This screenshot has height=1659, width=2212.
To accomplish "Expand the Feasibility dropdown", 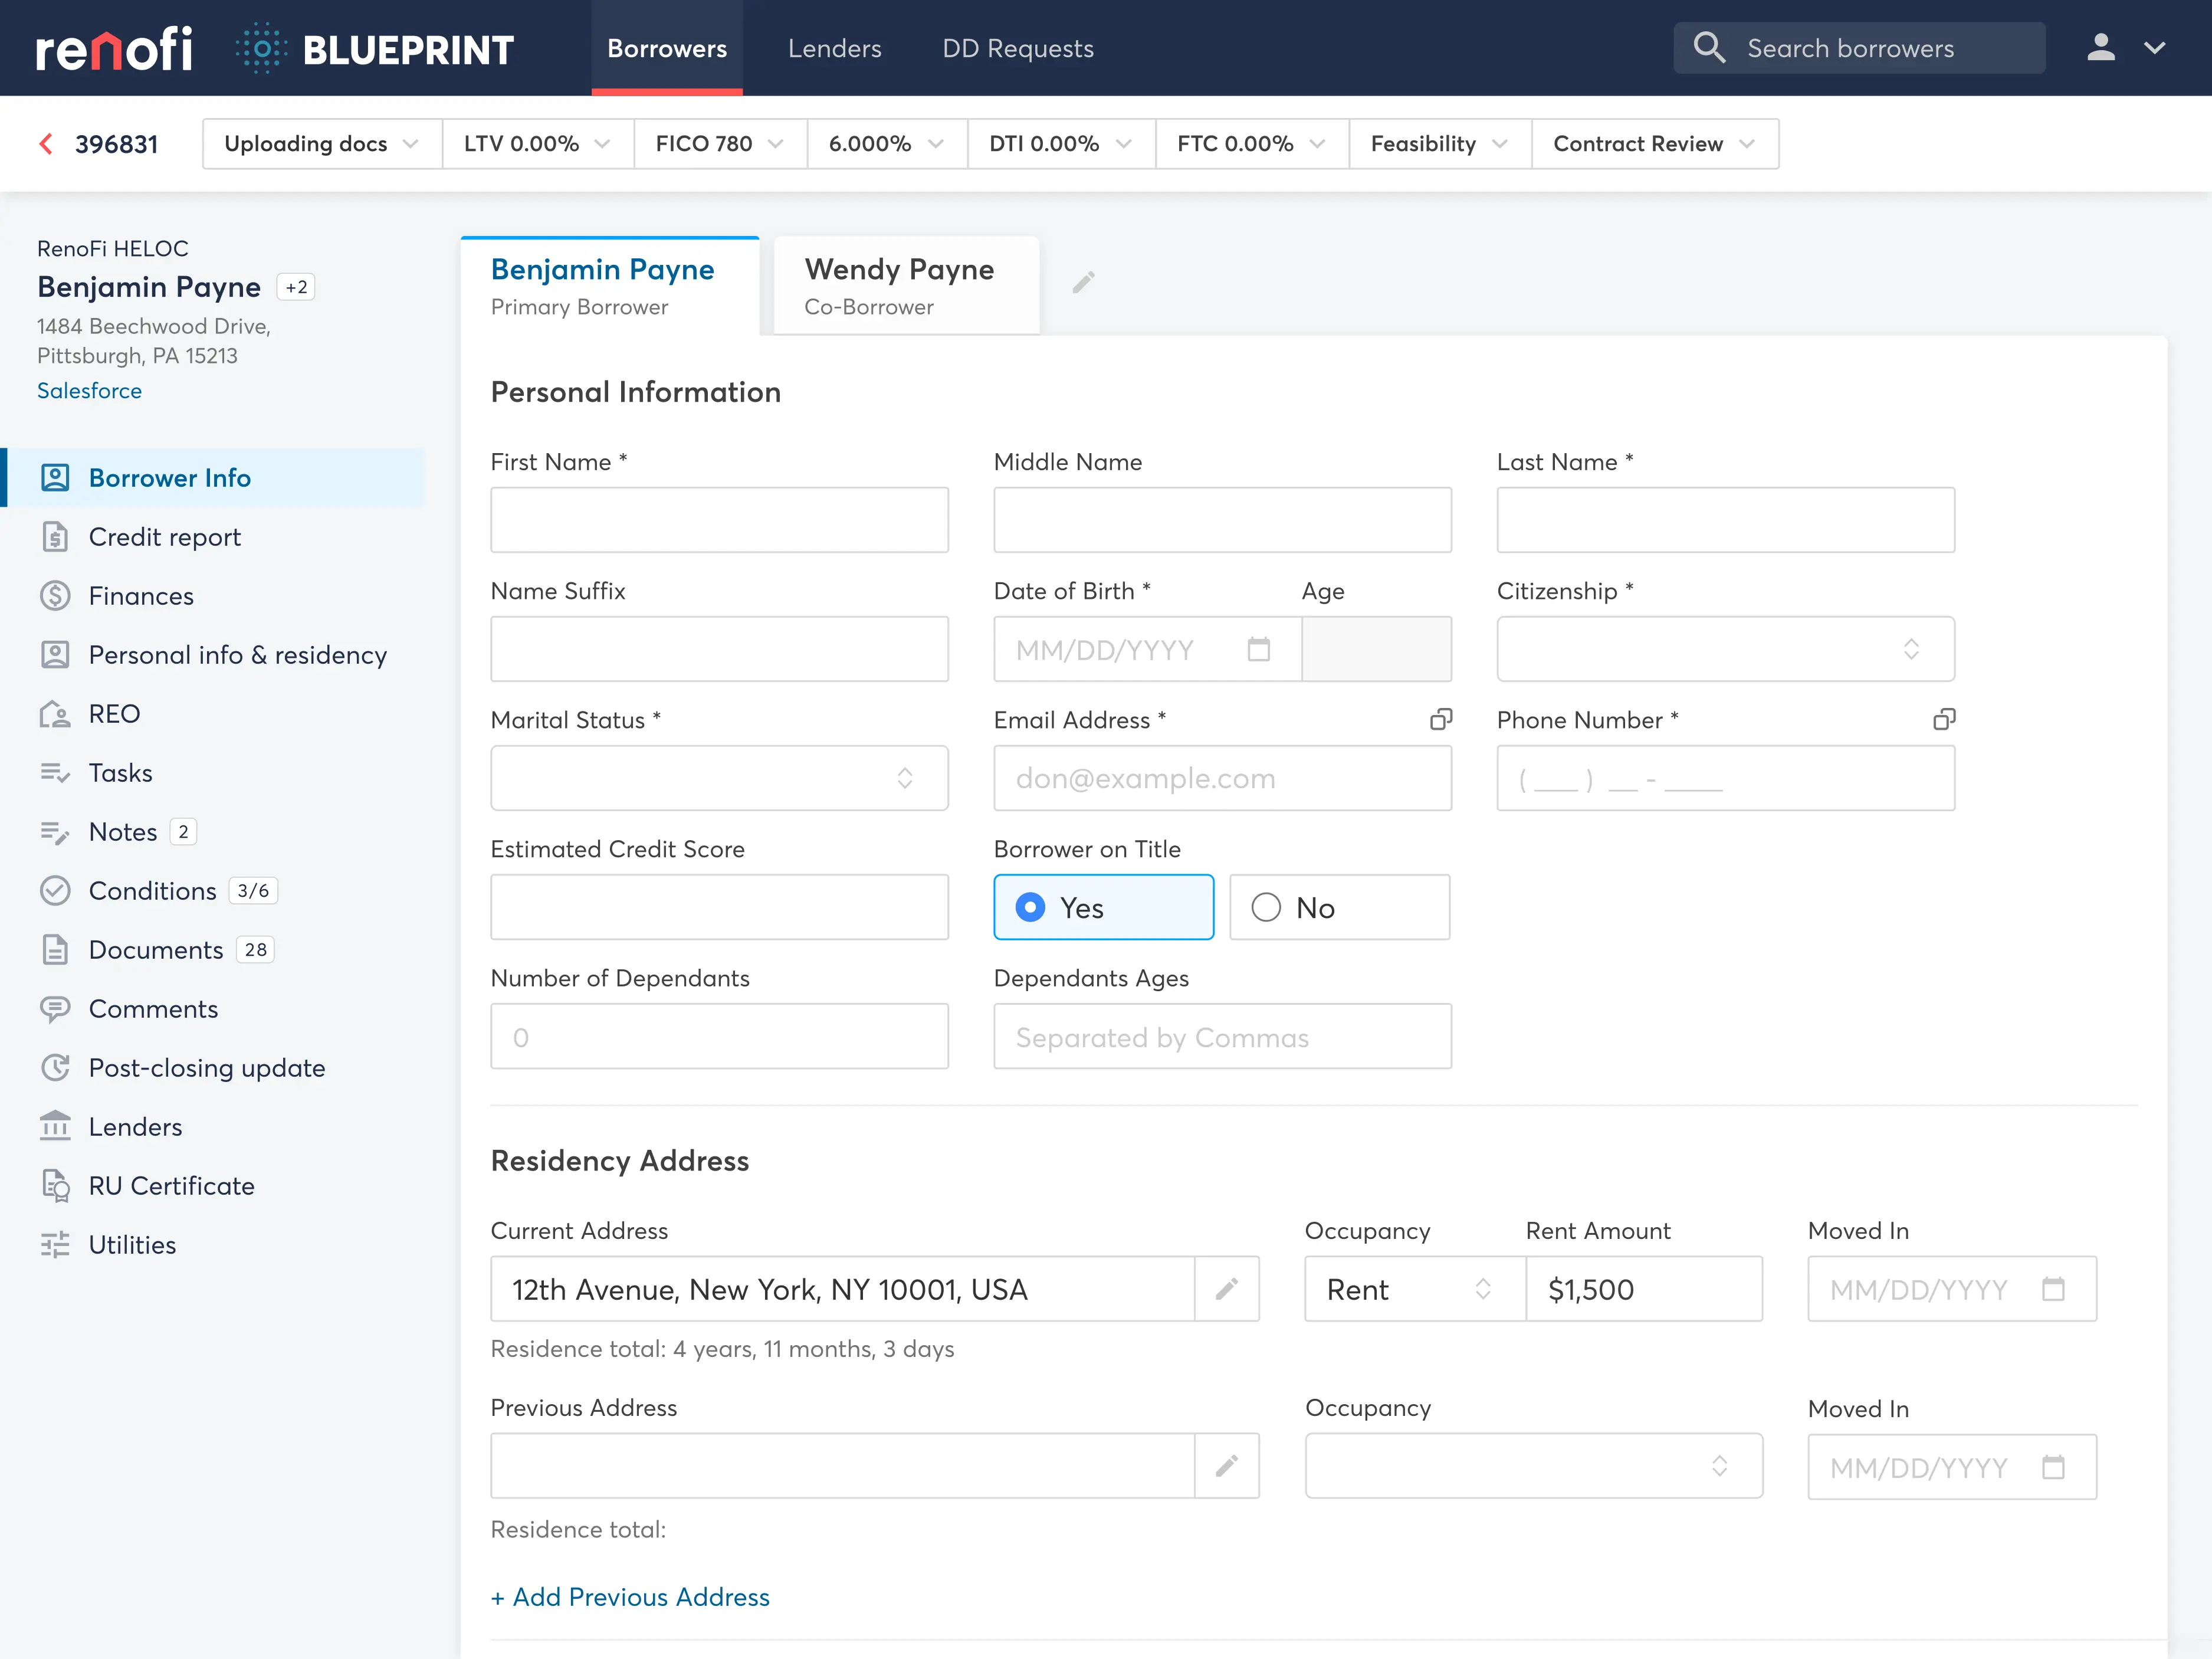I will (1440, 144).
